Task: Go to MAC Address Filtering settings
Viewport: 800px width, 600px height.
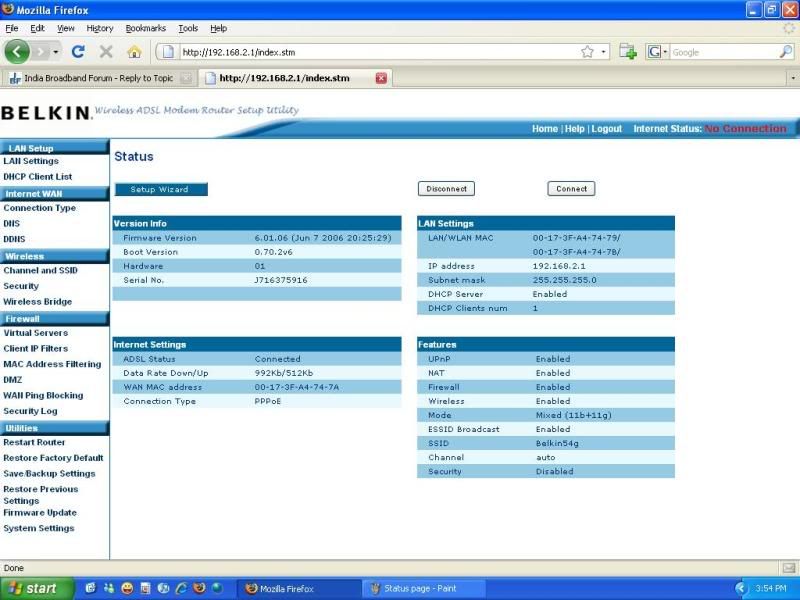Action: coord(52,364)
